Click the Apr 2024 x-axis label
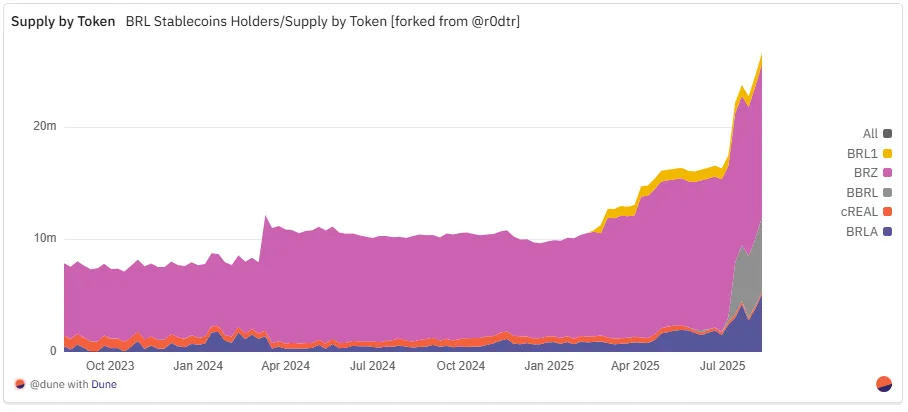 click(x=283, y=367)
